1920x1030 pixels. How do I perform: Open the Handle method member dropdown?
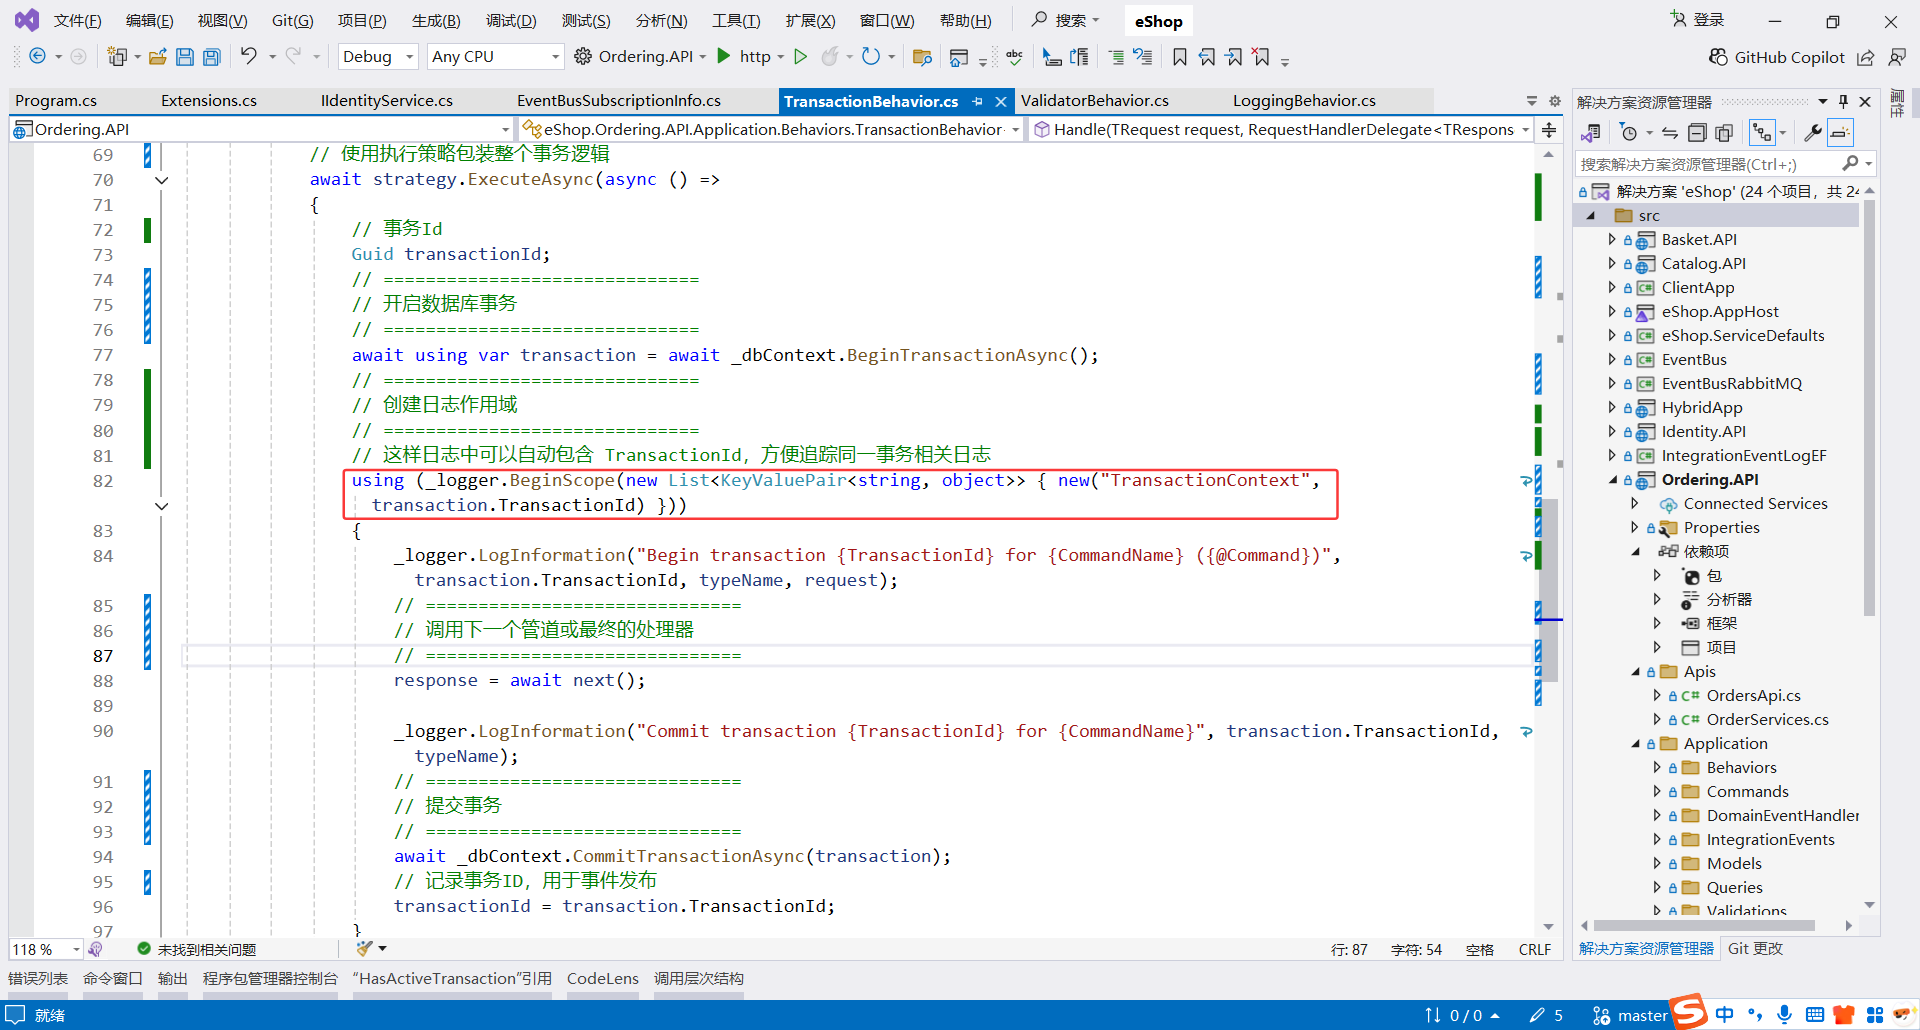tap(1281, 130)
